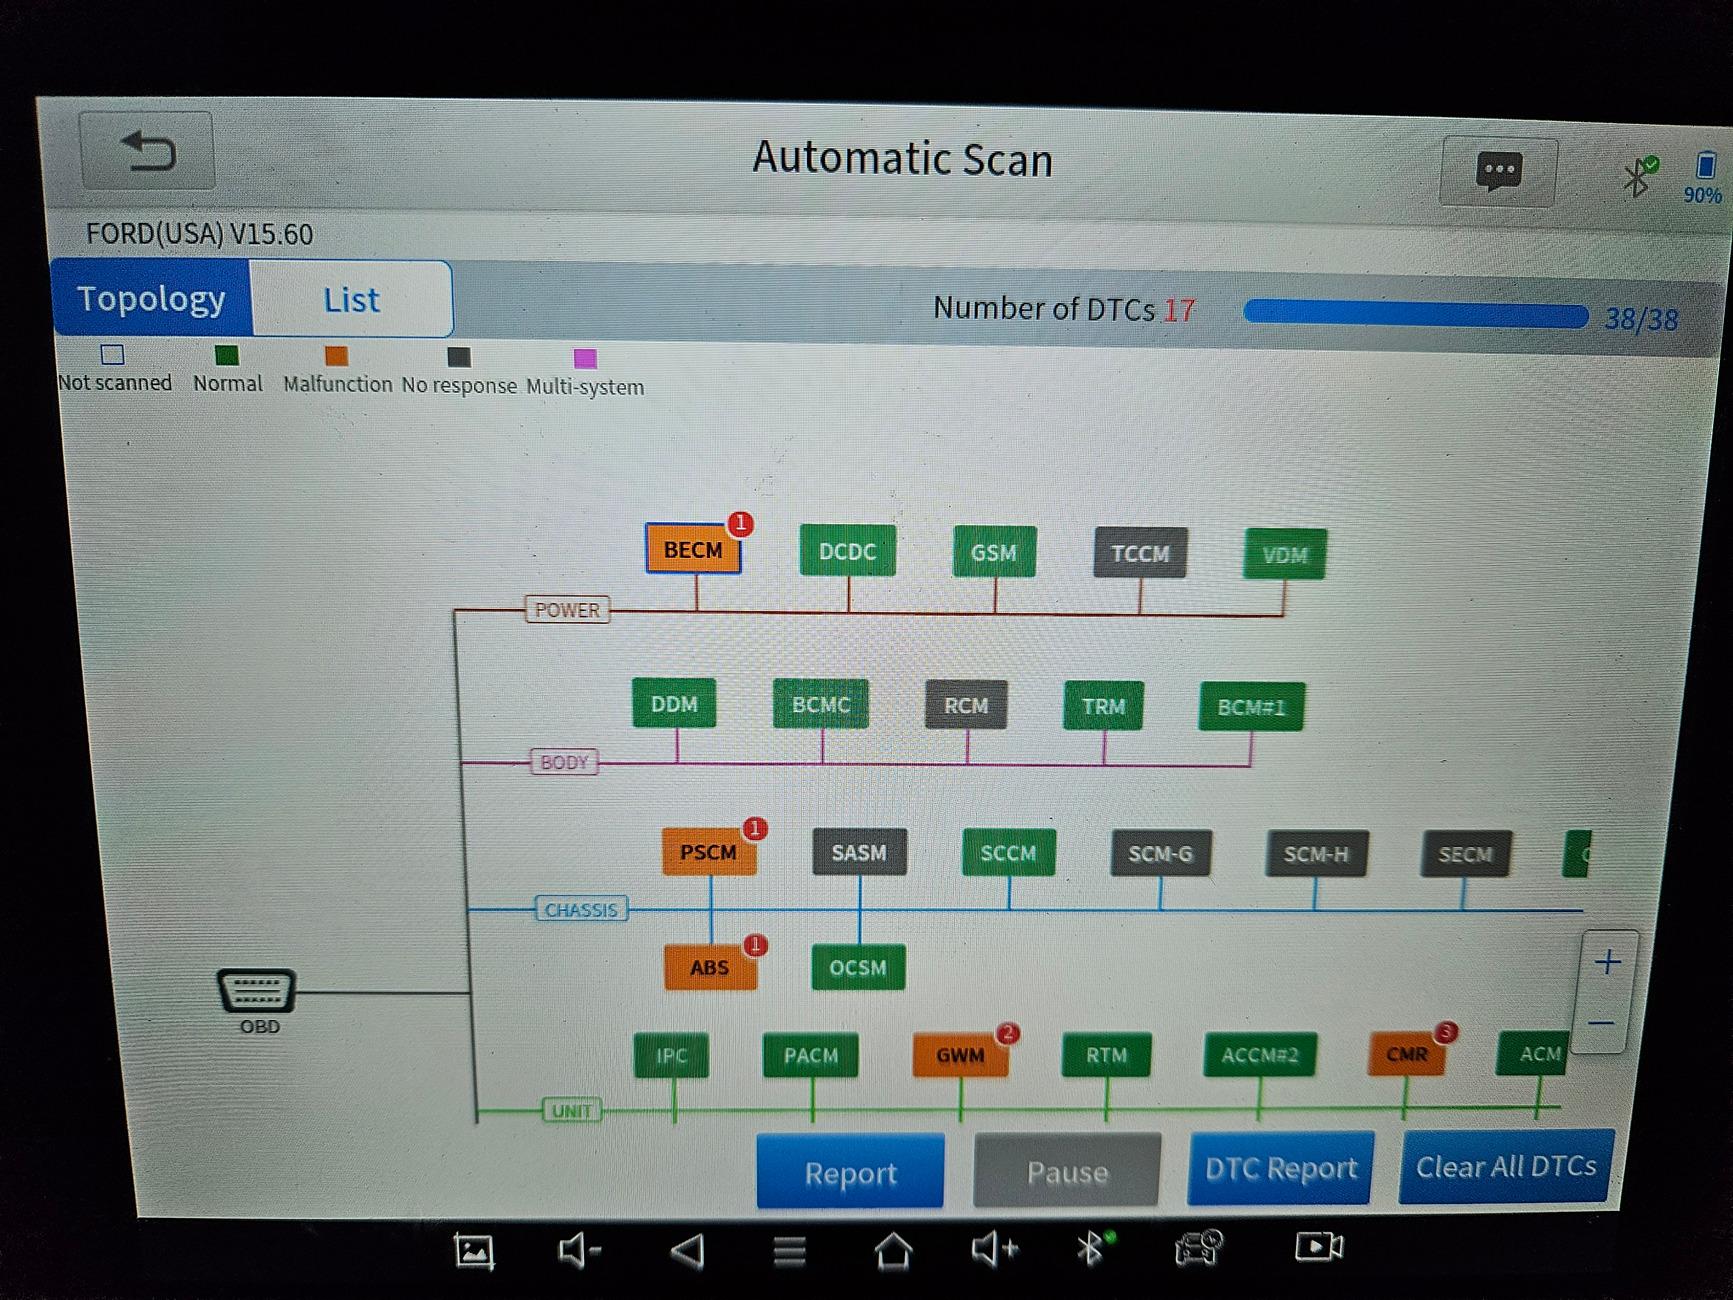The width and height of the screenshot is (1733, 1300).
Task: Open the DTC Report button
Action: pos(1280,1169)
